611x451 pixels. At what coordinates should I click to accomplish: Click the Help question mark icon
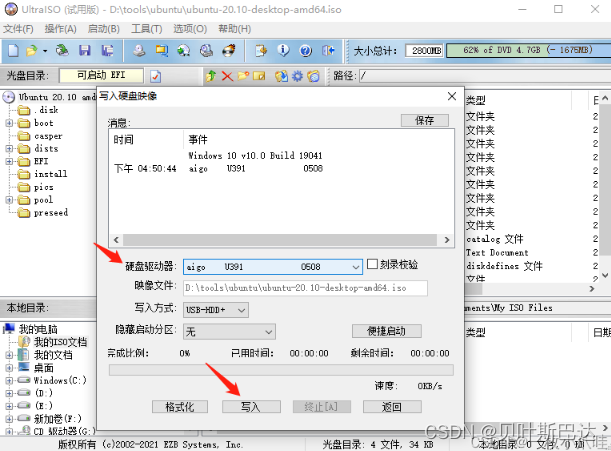[306, 50]
